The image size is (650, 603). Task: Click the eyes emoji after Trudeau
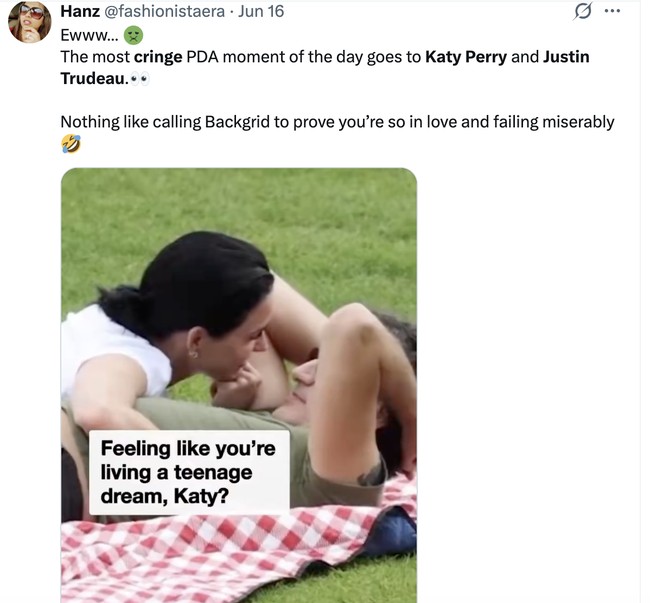pyautogui.click(x=140, y=79)
